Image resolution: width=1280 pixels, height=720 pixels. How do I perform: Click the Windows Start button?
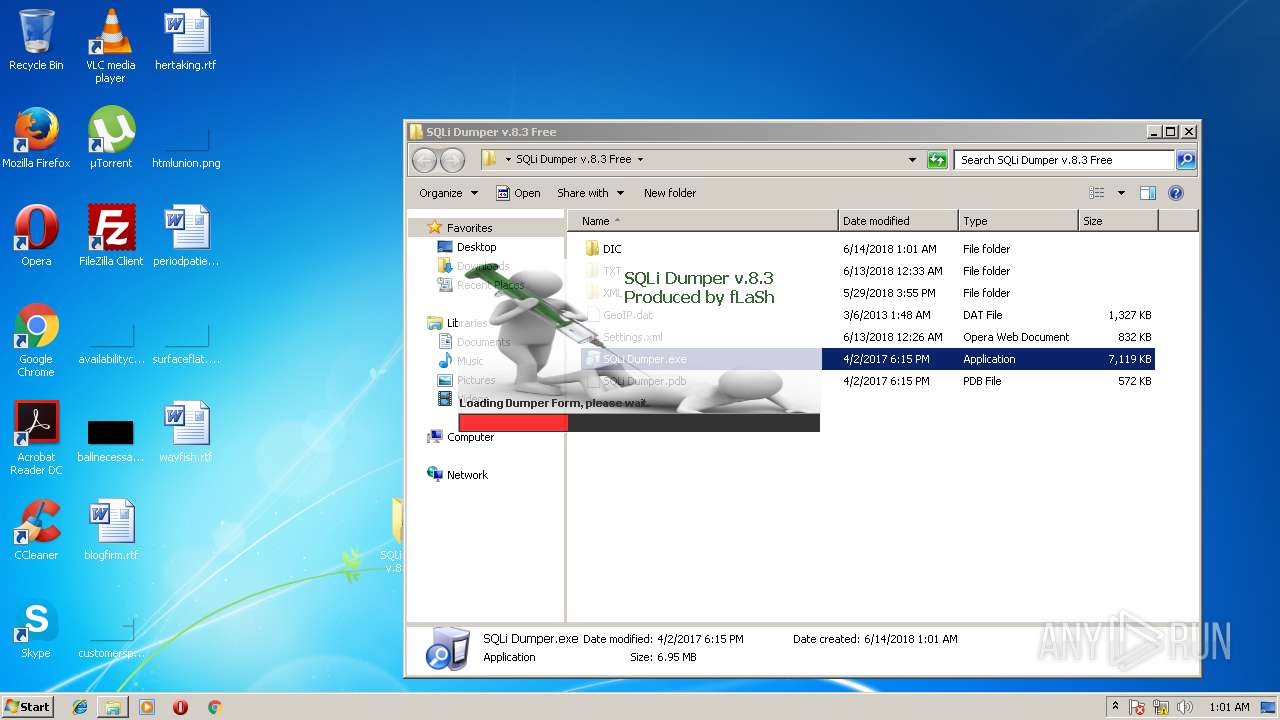[27, 707]
